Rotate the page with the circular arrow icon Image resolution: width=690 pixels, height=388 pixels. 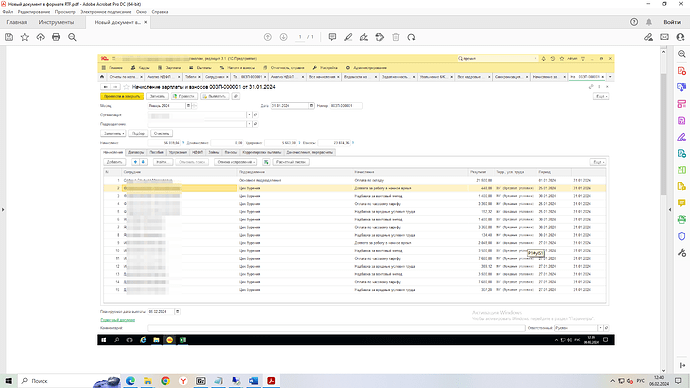click(411, 37)
